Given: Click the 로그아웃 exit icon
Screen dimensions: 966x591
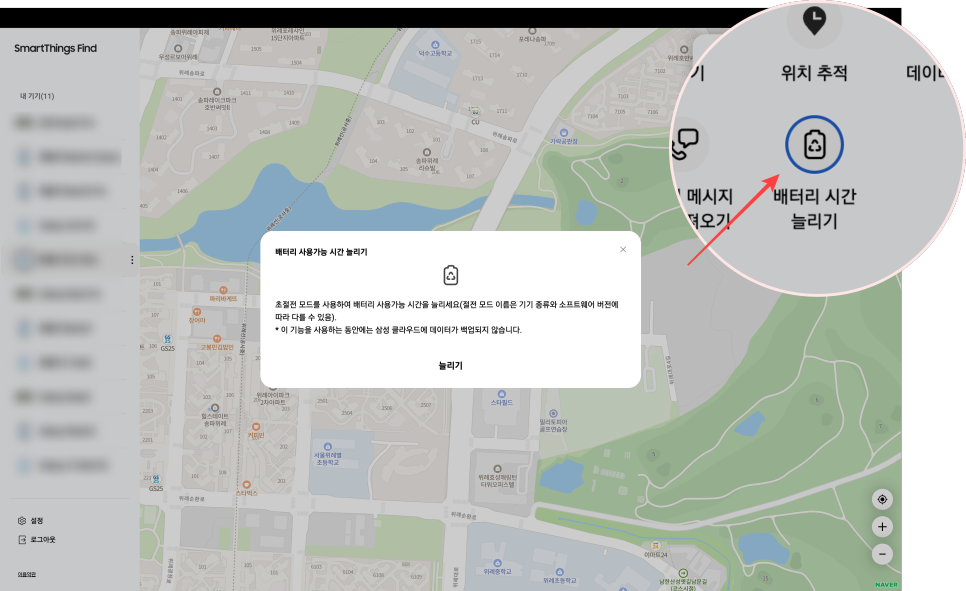Looking at the screenshot, I should [x=22, y=539].
